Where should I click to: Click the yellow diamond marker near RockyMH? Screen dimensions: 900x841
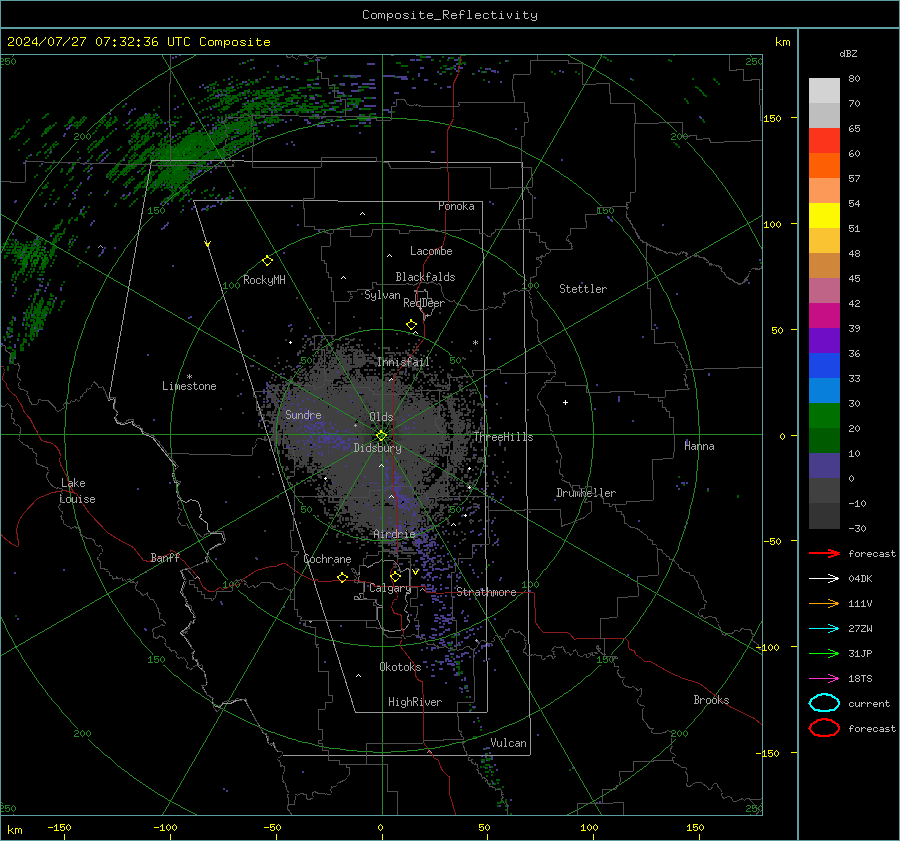267,261
